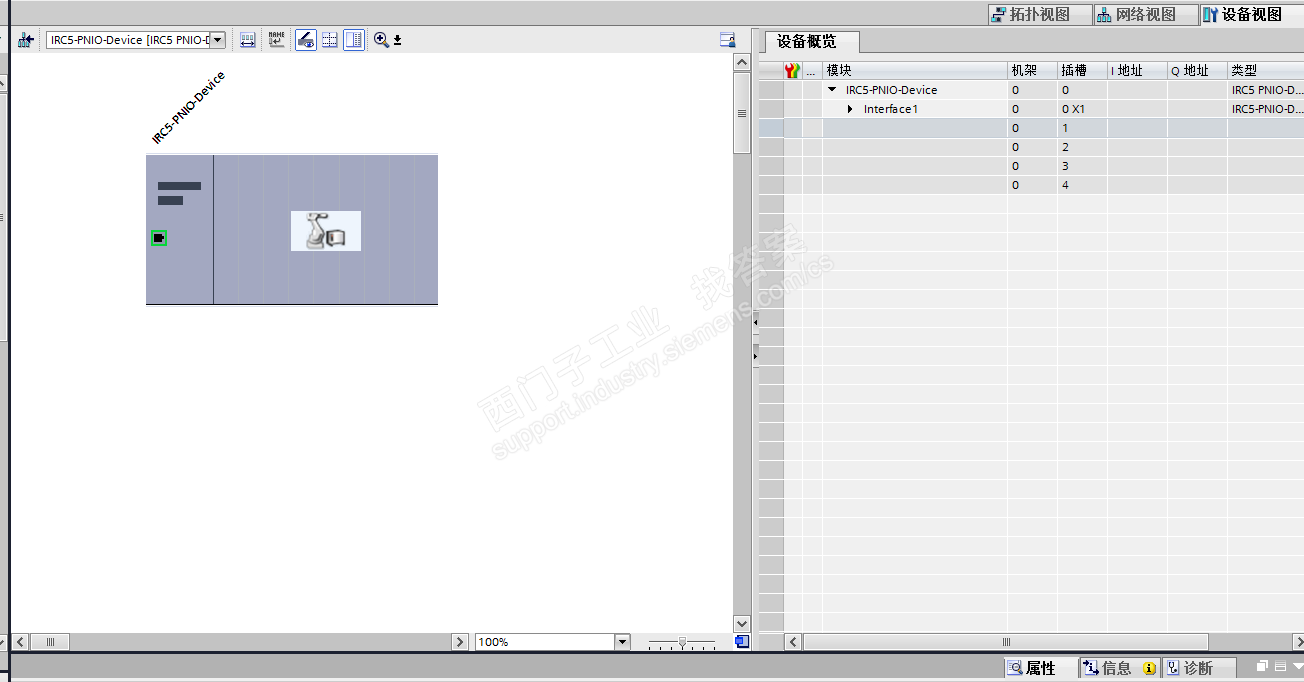Select slot 2 cell in the table
This screenshot has height=682, width=1304.
[x=1082, y=147]
